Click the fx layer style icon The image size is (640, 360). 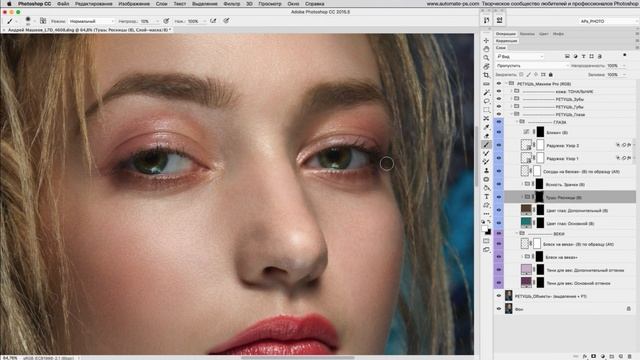click(584, 356)
